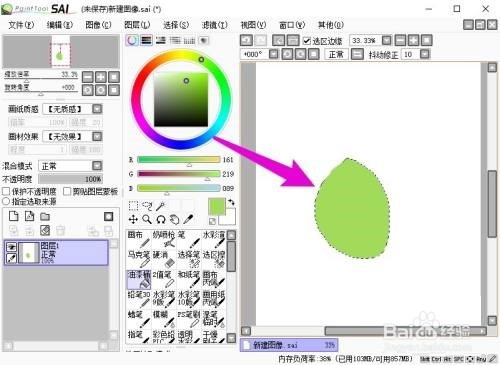
Task: Hide 图层1 using eye icon
Action: click(x=12, y=247)
